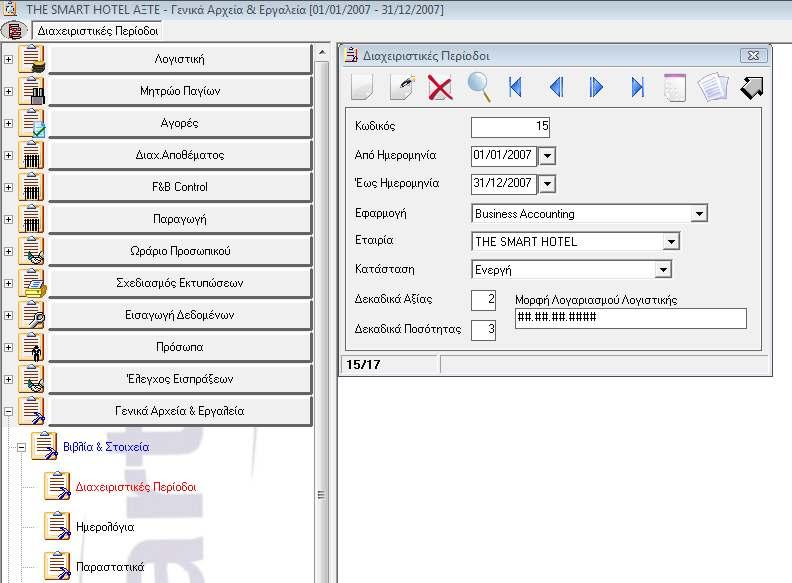Open the Μητρώο Παγίων module button
This screenshot has width=792, height=583.
(x=180, y=91)
